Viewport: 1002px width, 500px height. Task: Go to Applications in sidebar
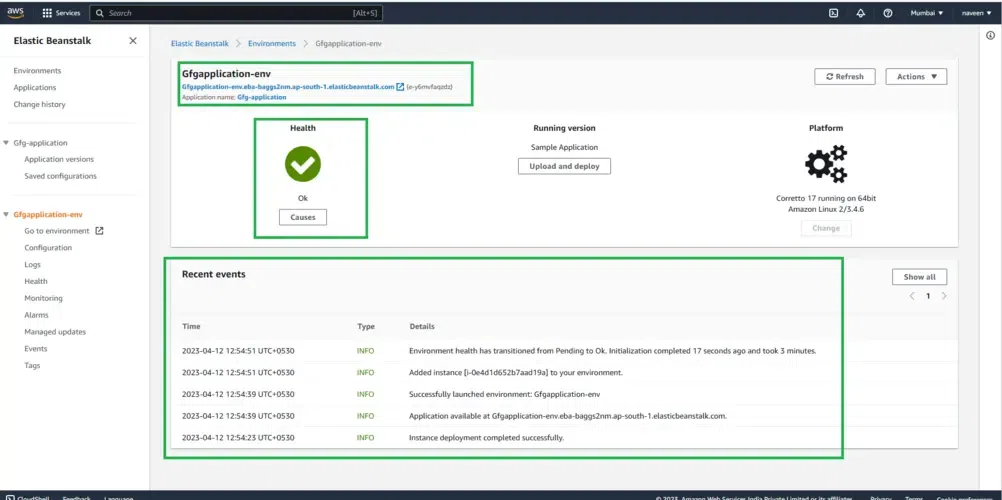click(35, 88)
